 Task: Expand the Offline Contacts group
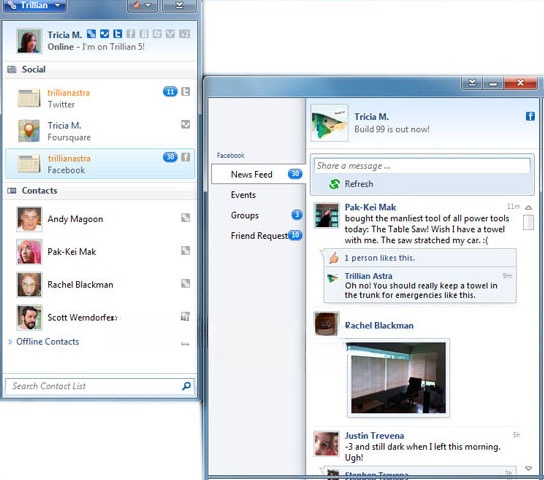pos(48,342)
